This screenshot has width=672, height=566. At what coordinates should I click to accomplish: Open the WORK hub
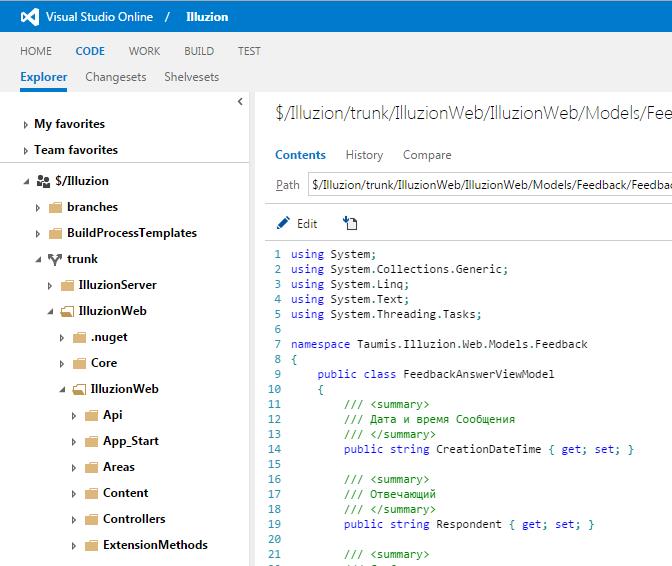pos(144,51)
